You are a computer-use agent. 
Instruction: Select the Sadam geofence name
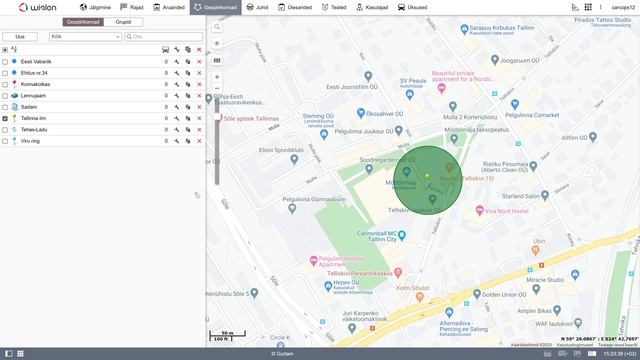coord(29,107)
